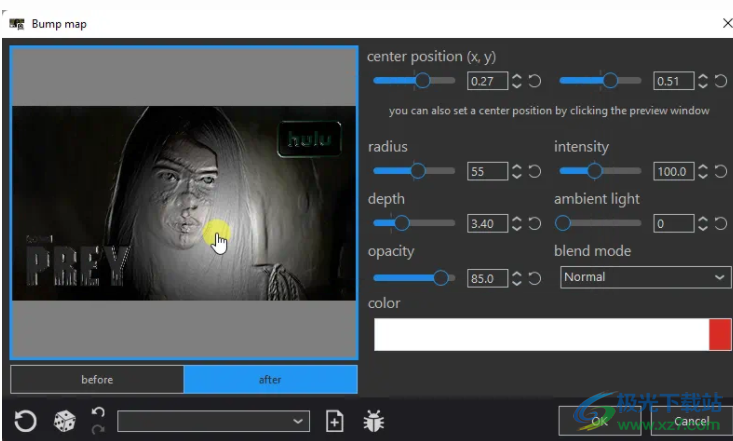Screen dimensions: 733x441
Task: Switch preview to after tab
Action: 270,379
